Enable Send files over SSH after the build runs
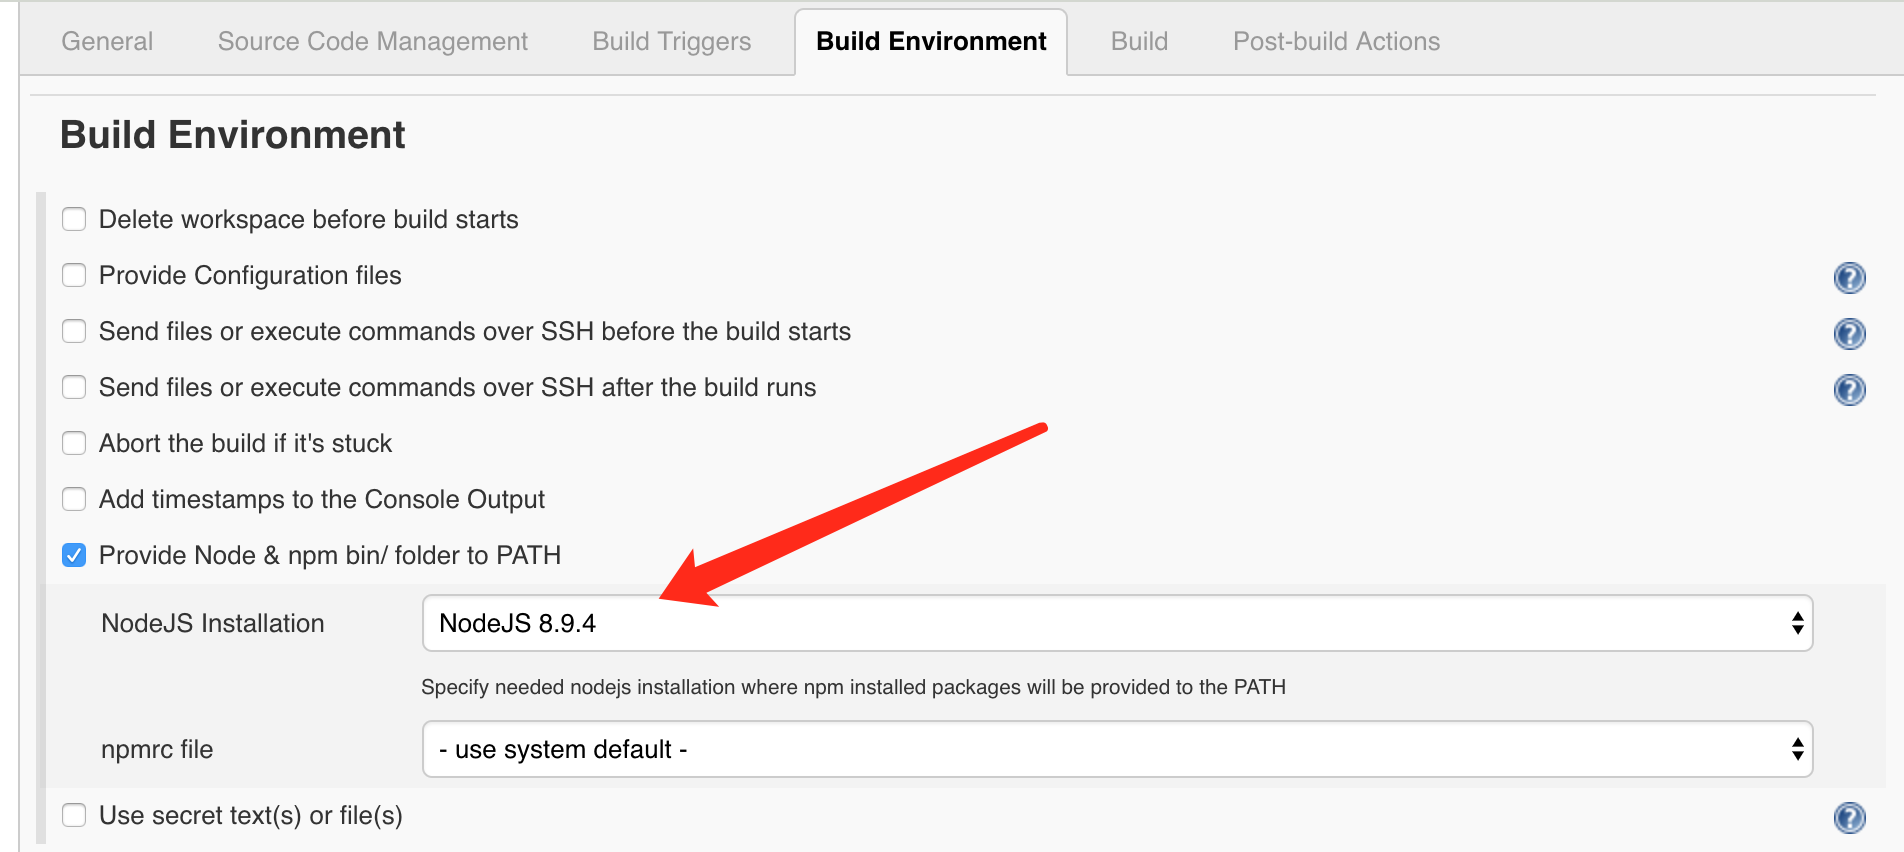 point(74,387)
